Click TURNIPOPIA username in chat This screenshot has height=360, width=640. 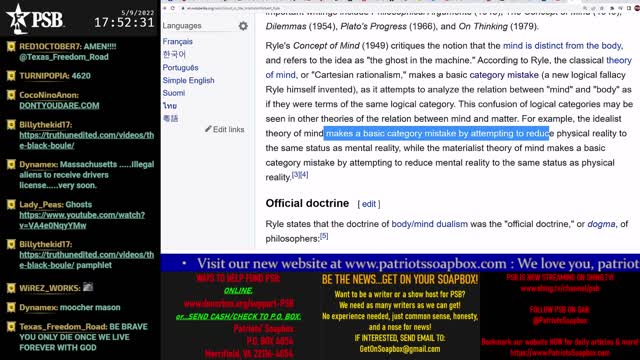coord(44,76)
